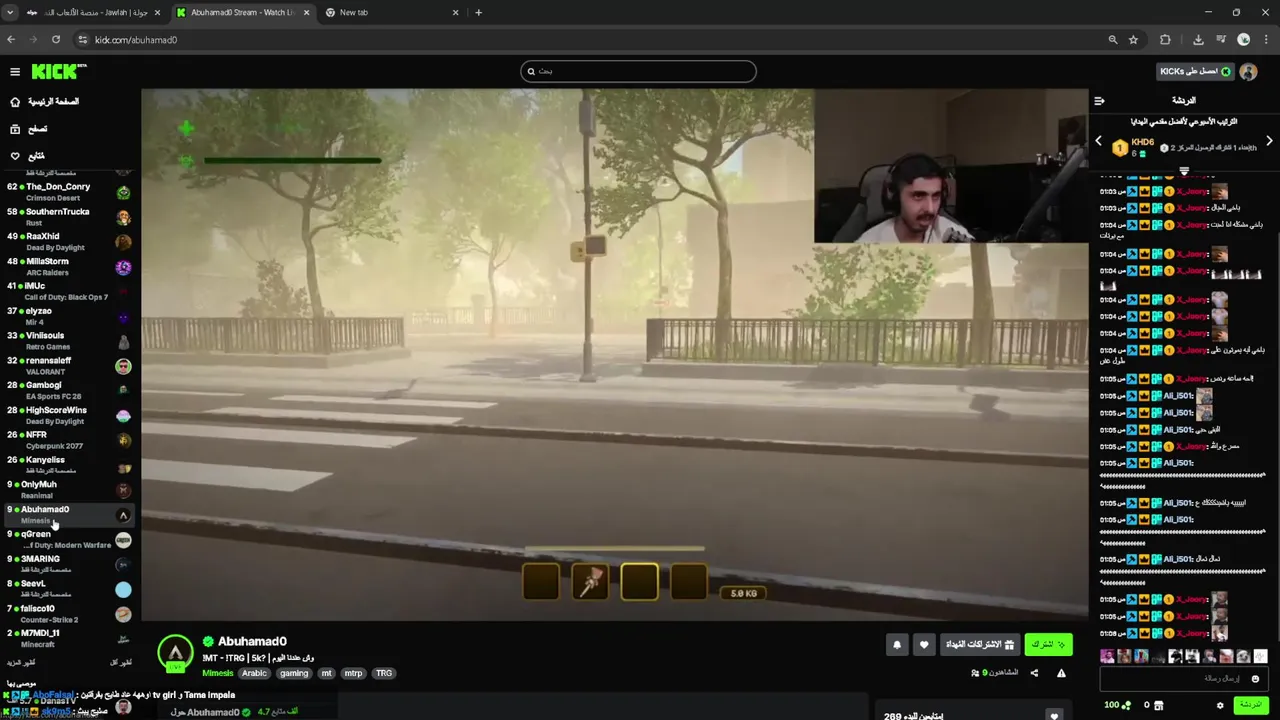Viewport: 1280px width, 720px height.
Task: Go to the home page sidebar item
Action: (44, 102)
